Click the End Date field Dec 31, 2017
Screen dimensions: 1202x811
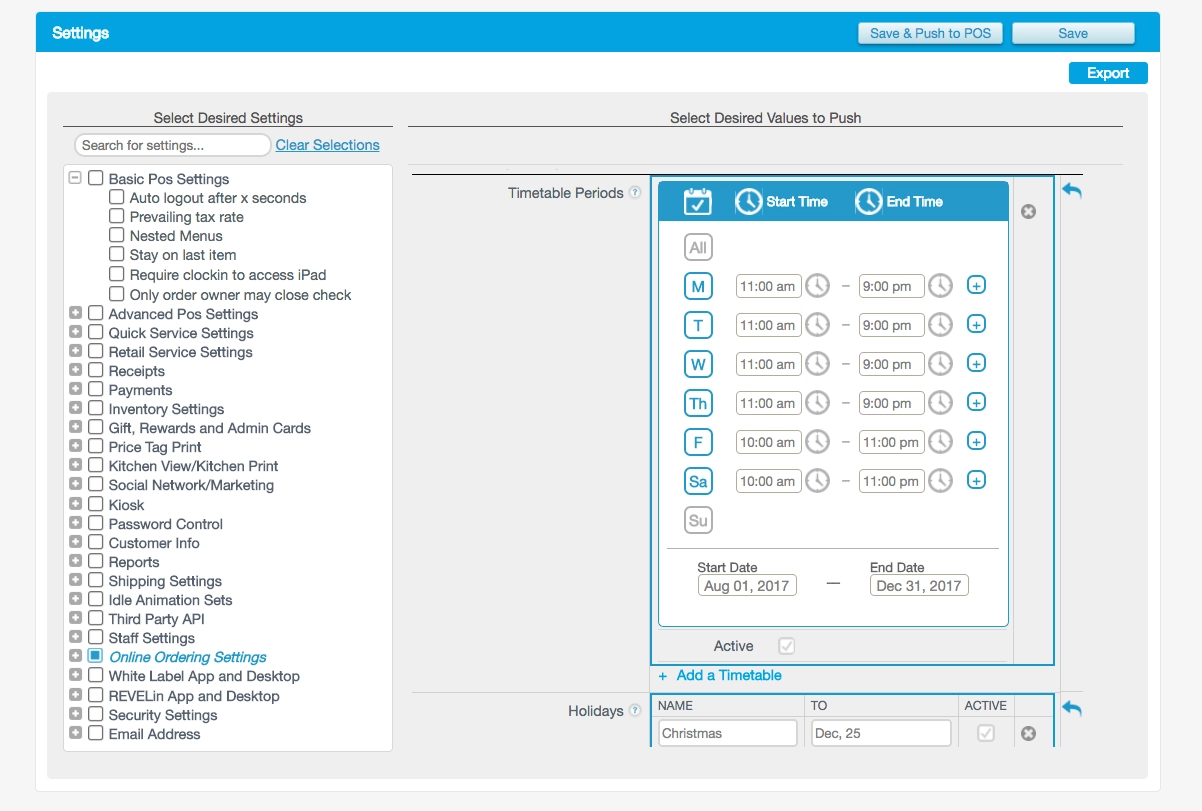(919, 586)
